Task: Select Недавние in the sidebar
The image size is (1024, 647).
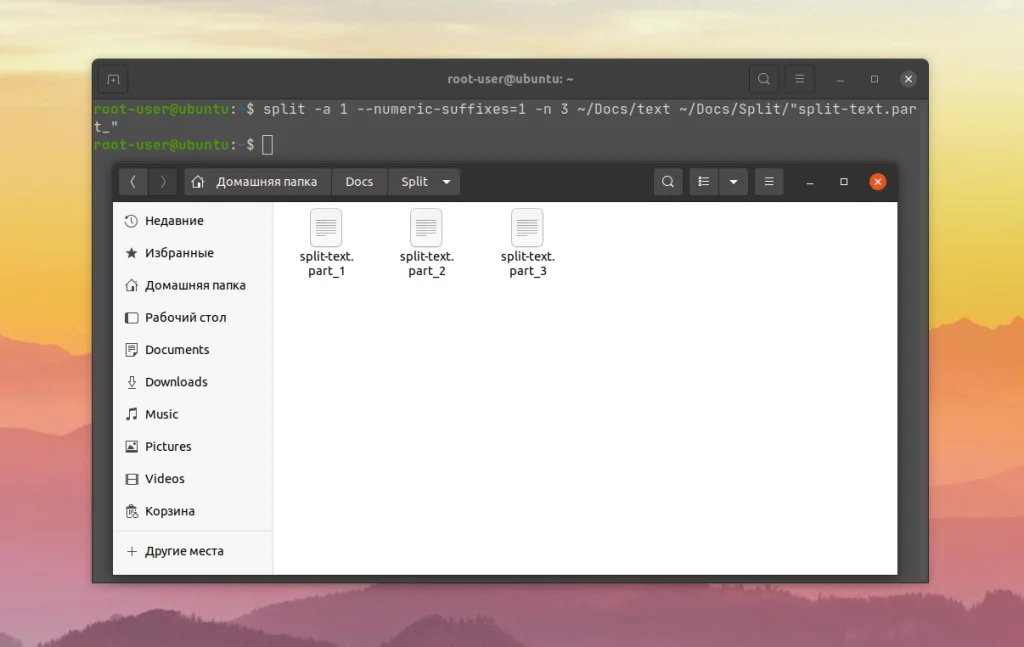Action: [x=171, y=221]
